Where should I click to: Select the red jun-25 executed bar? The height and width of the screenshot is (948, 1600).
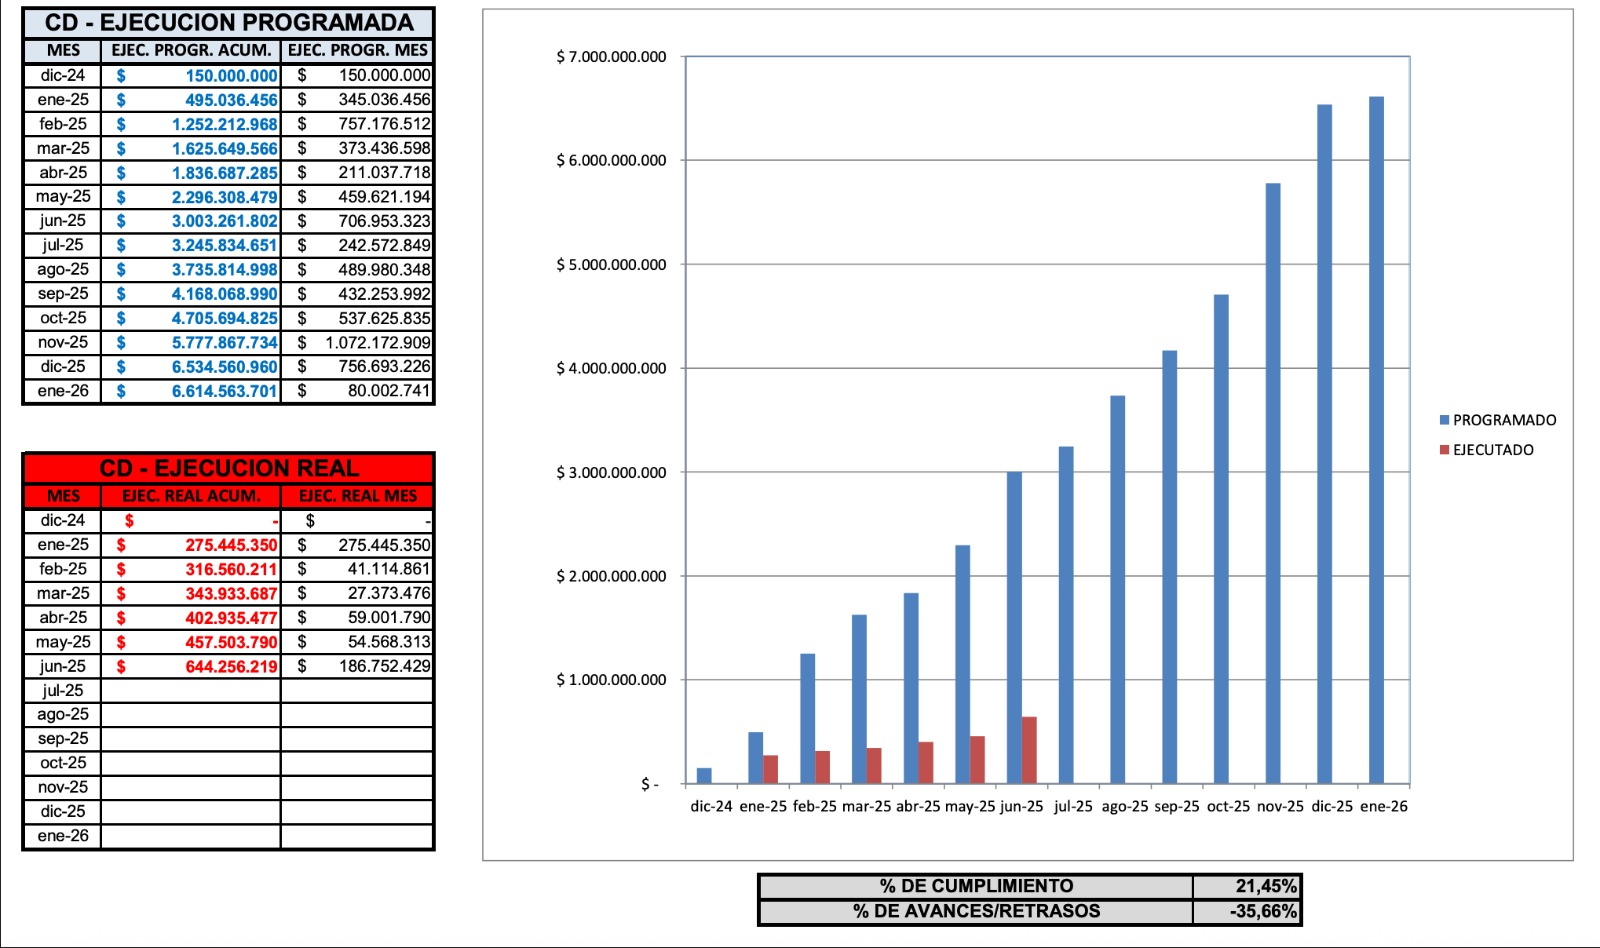tap(1029, 750)
